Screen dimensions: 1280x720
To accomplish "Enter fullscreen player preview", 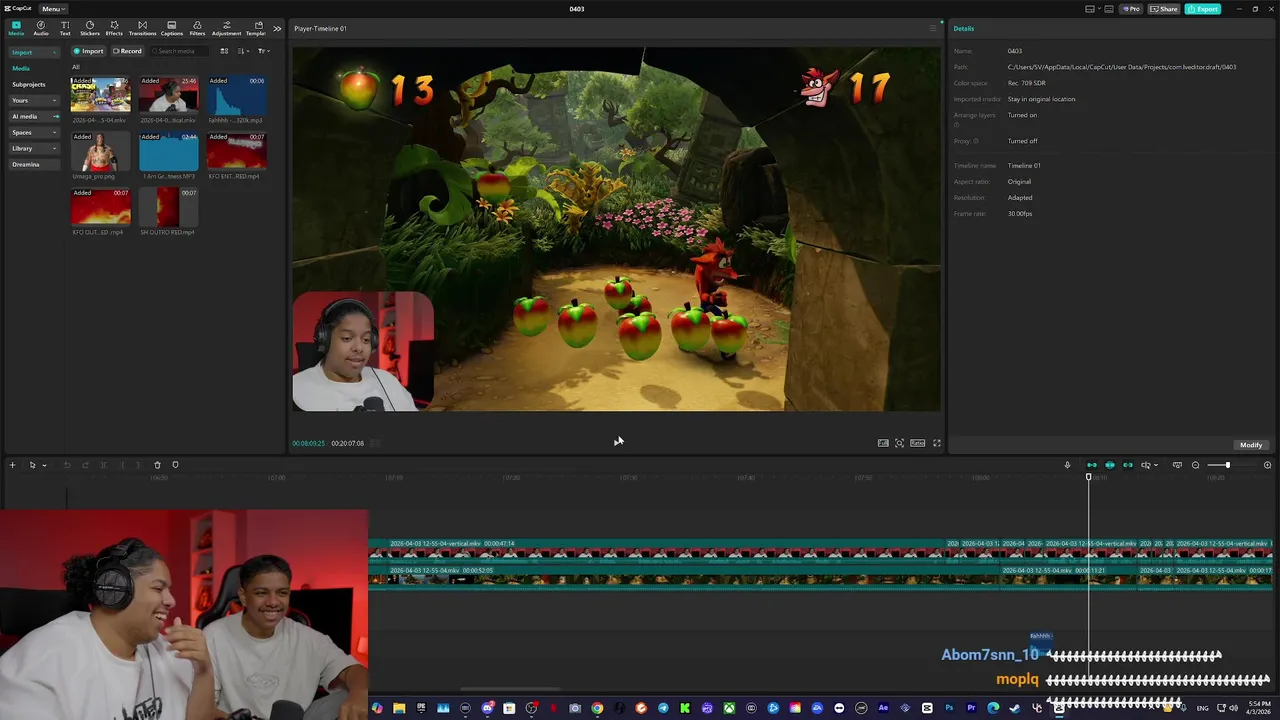I will (x=937, y=443).
